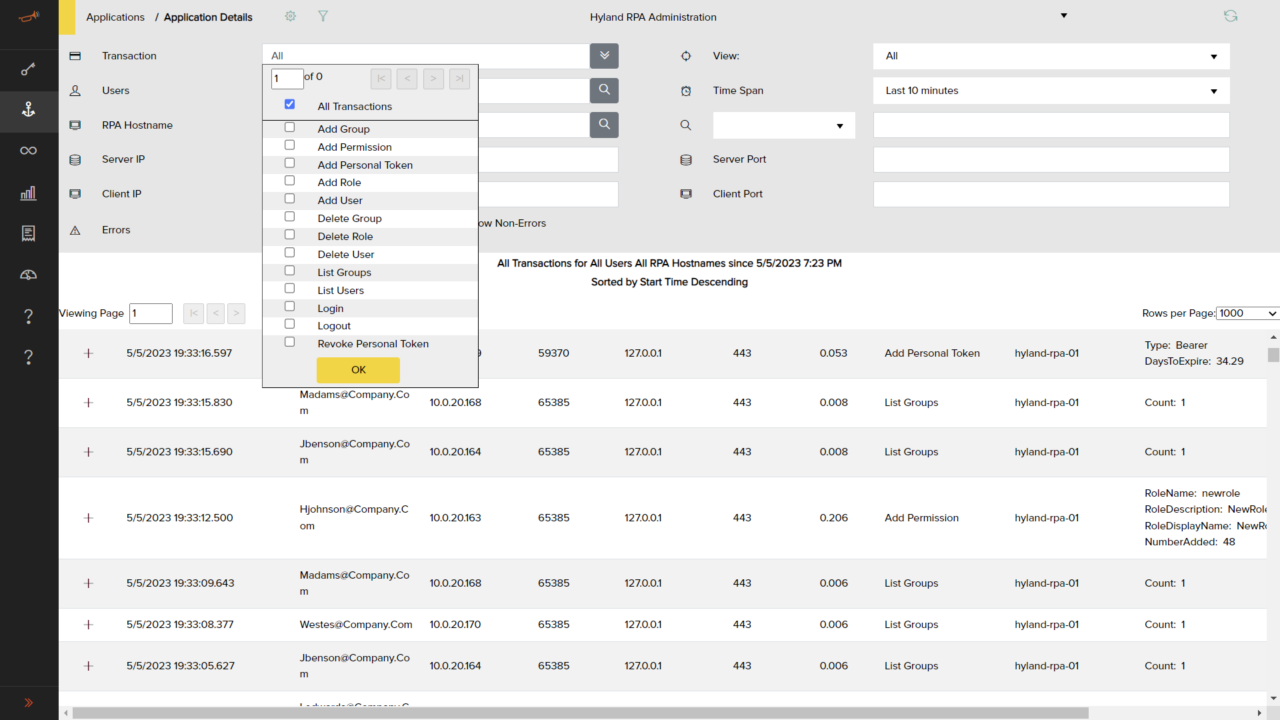Screen dimensions: 1280x720
Task: Click the Viewing Page number input field
Action: click(x=150, y=313)
